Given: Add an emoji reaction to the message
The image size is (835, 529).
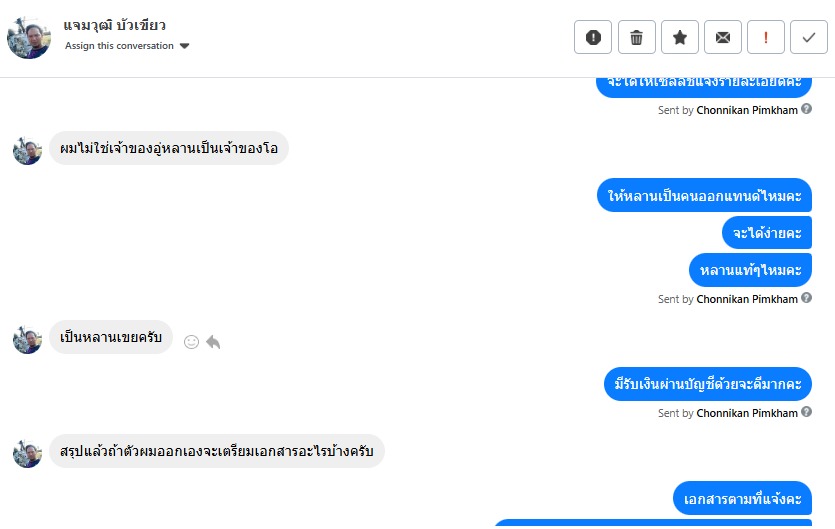Looking at the screenshot, I should point(191,342).
